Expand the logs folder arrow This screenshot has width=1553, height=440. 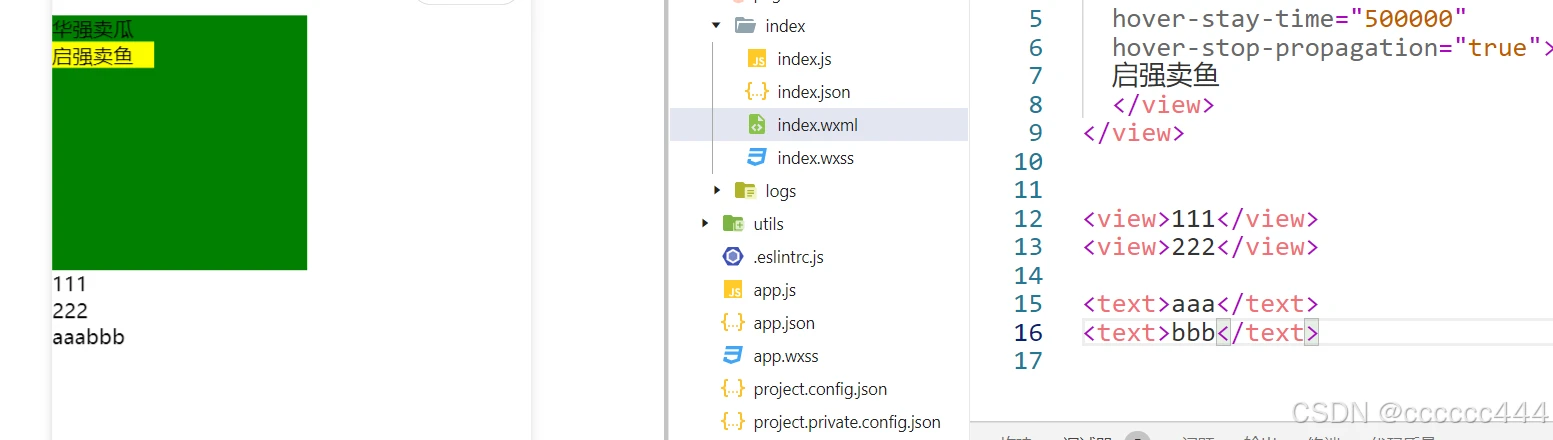pos(716,191)
